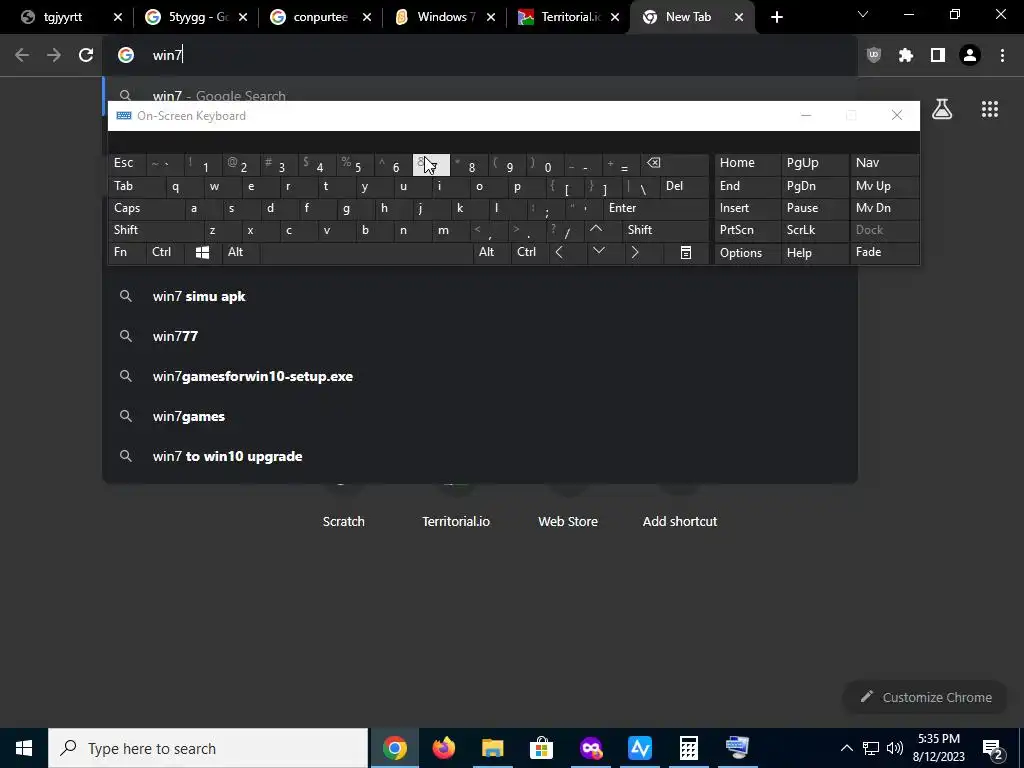Image resolution: width=1024 pixels, height=768 pixels.
Task: Reload the page in Chrome
Action: tap(86, 56)
